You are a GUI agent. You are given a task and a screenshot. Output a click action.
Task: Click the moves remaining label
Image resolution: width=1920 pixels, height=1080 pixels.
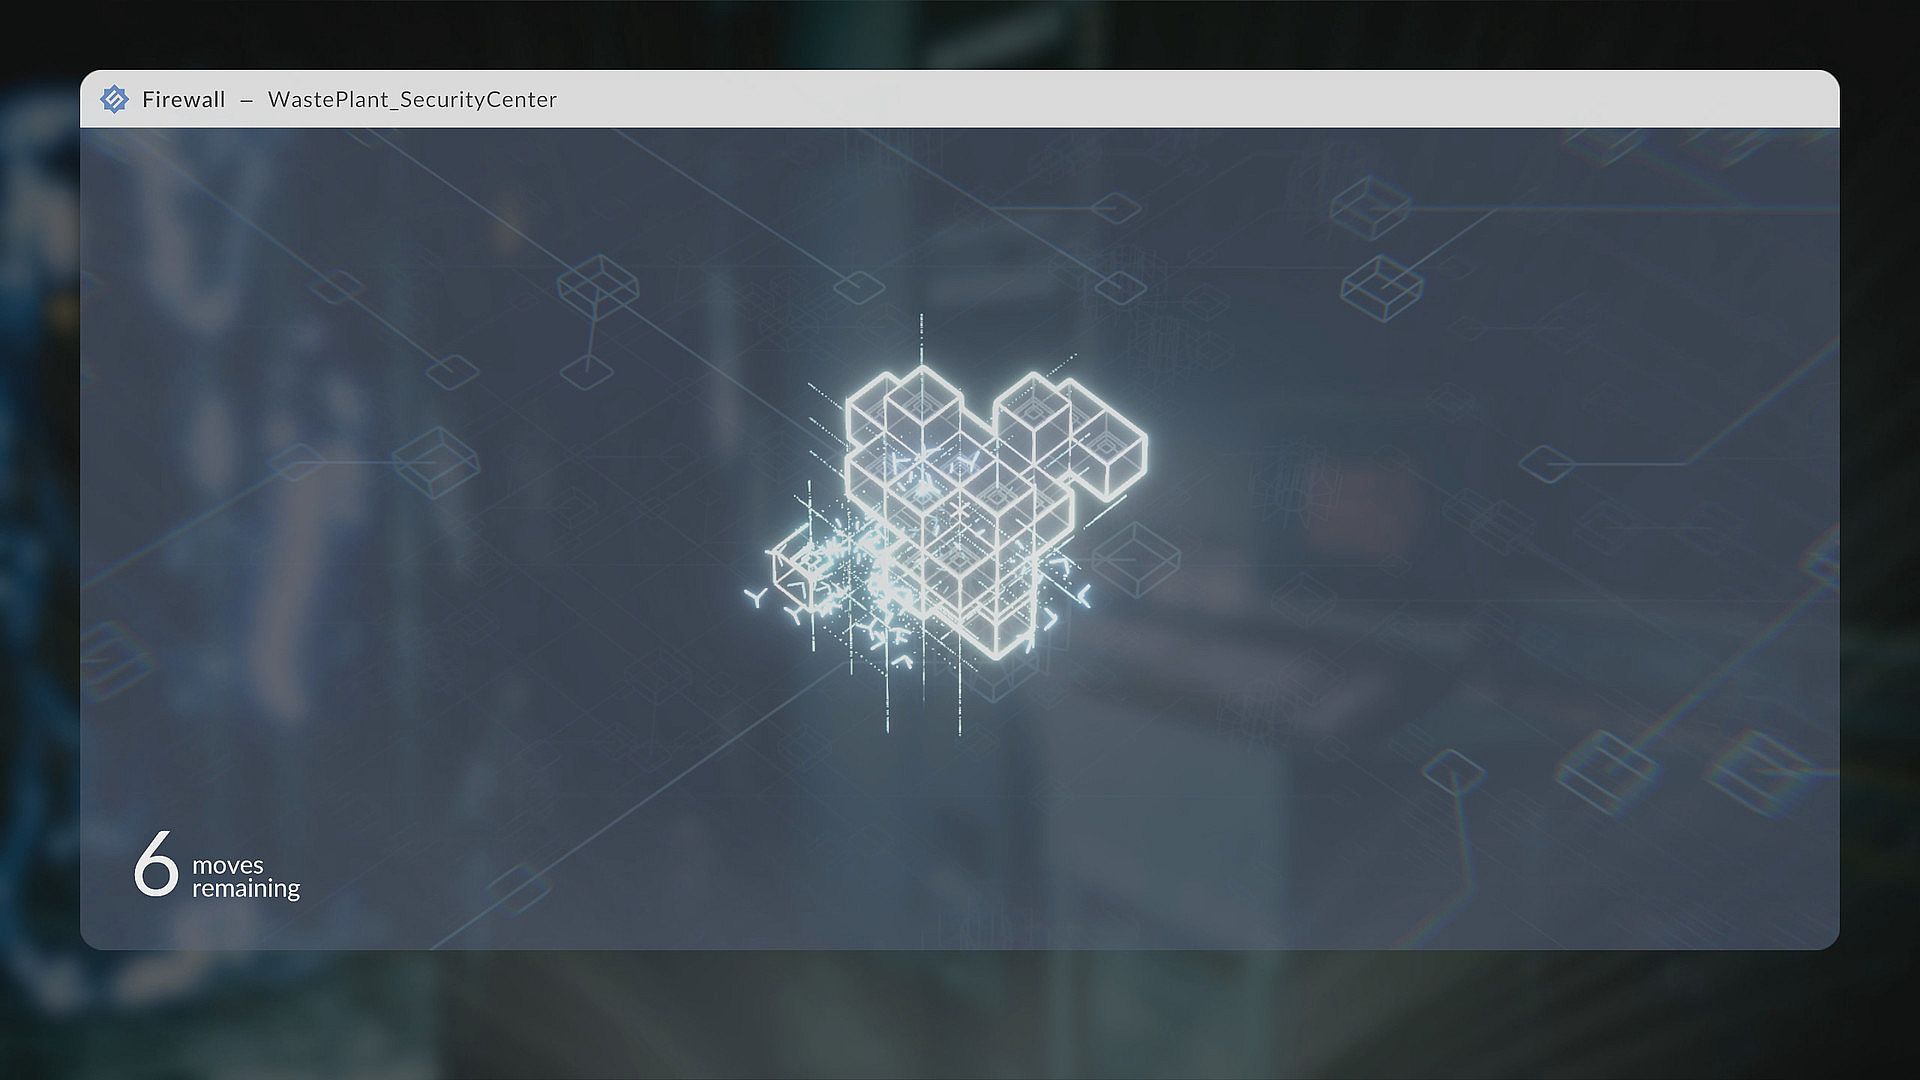coord(245,877)
